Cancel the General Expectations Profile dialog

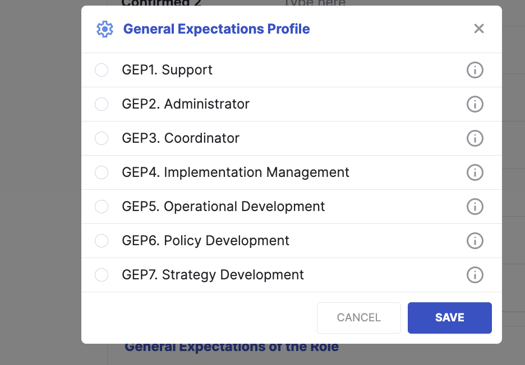[x=359, y=318]
